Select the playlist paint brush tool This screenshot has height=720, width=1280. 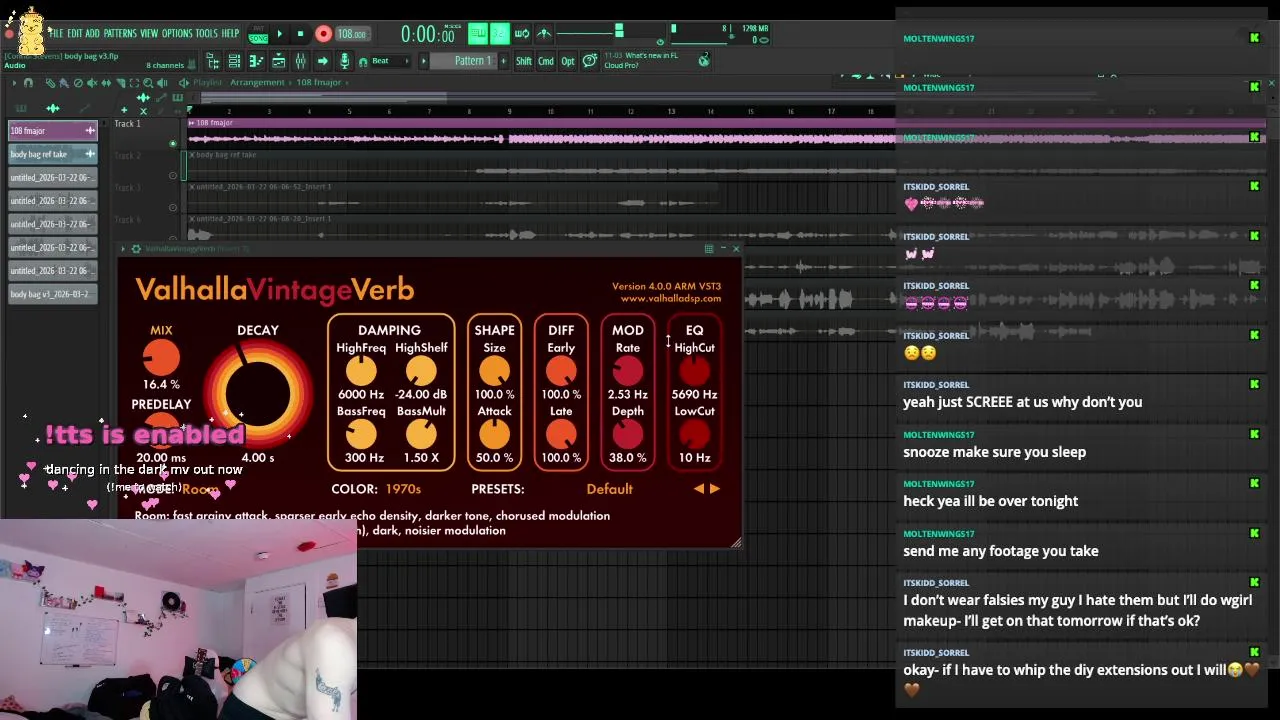point(64,83)
